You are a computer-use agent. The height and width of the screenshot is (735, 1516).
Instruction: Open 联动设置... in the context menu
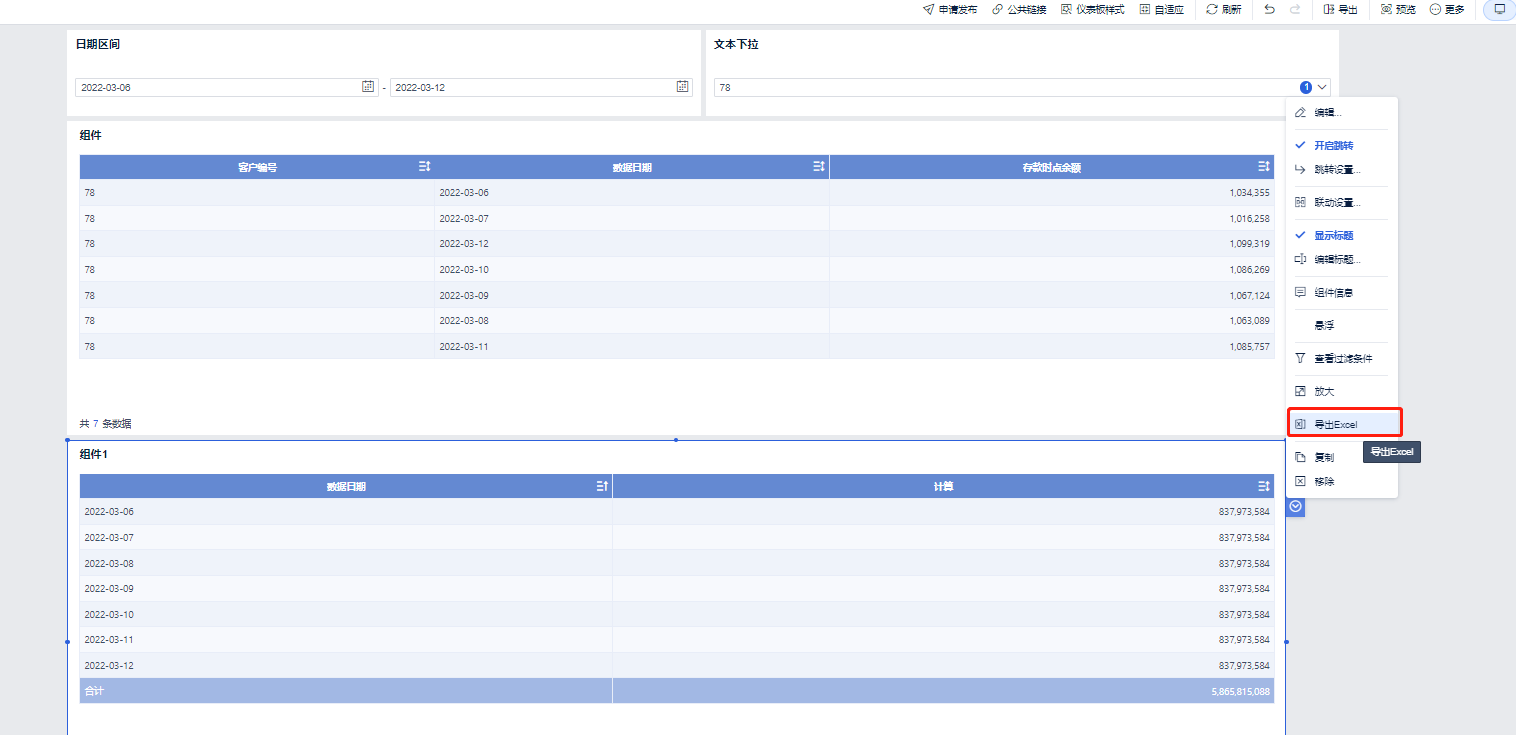click(1342, 203)
